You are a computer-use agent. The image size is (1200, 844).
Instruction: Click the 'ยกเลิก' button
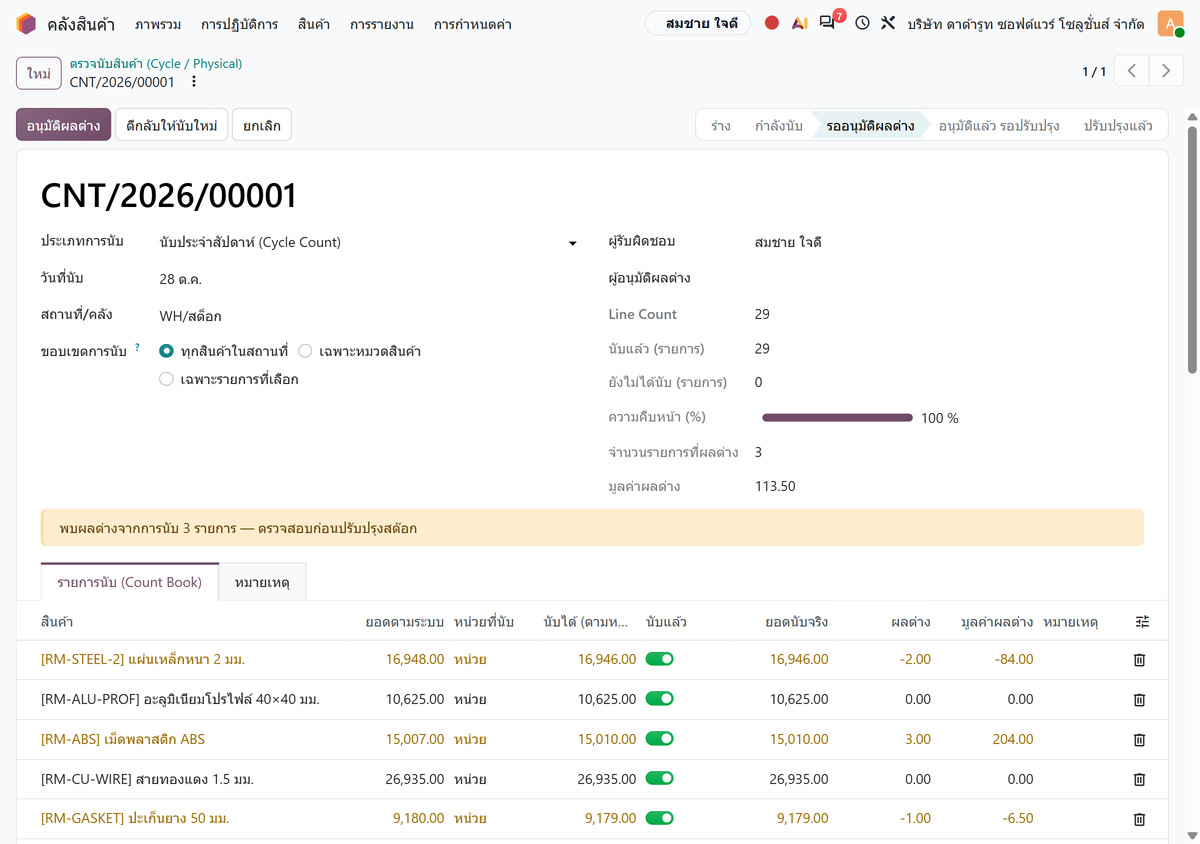click(x=262, y=125)
